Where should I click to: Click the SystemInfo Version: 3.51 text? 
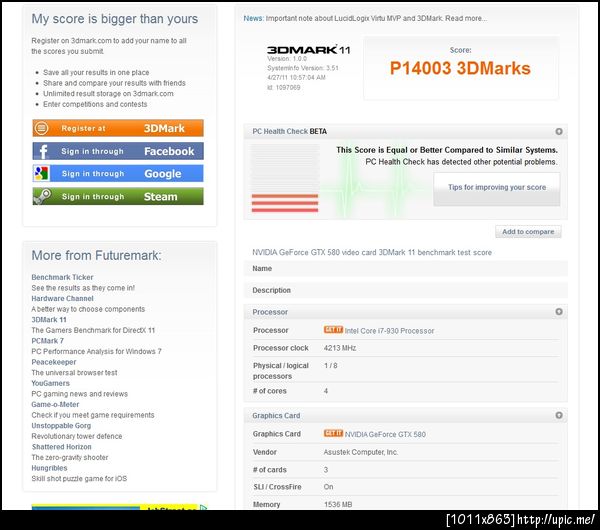point(303,68)
